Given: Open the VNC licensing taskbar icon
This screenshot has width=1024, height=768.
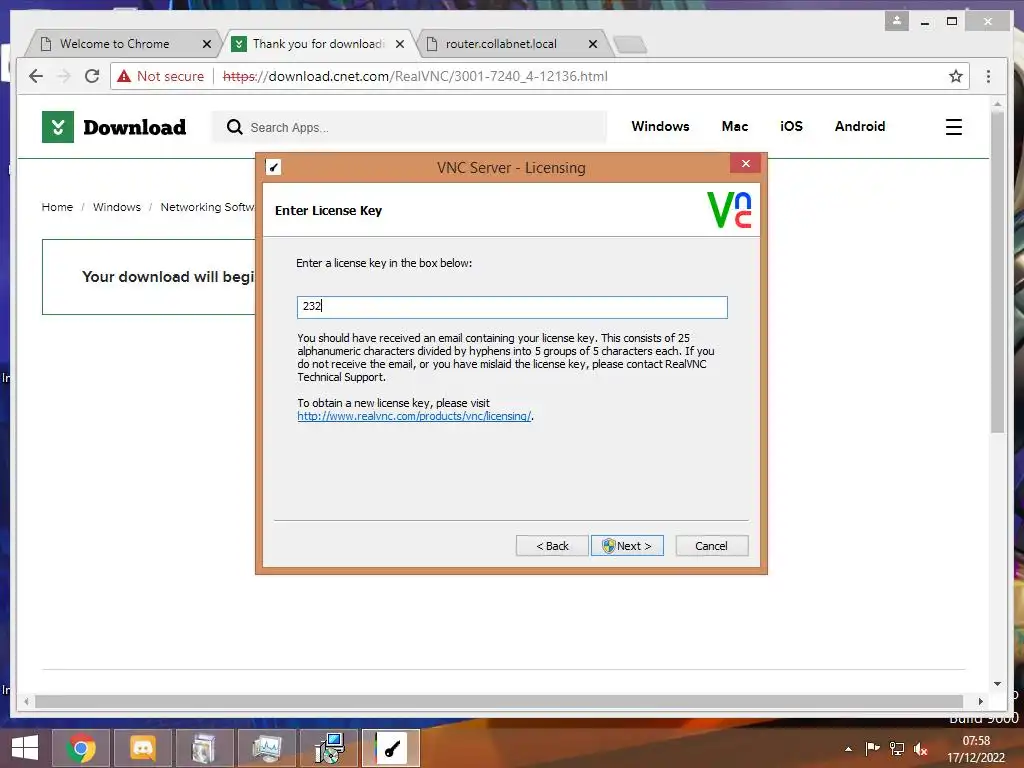Looking at the screenshot, I should point(391,748).
